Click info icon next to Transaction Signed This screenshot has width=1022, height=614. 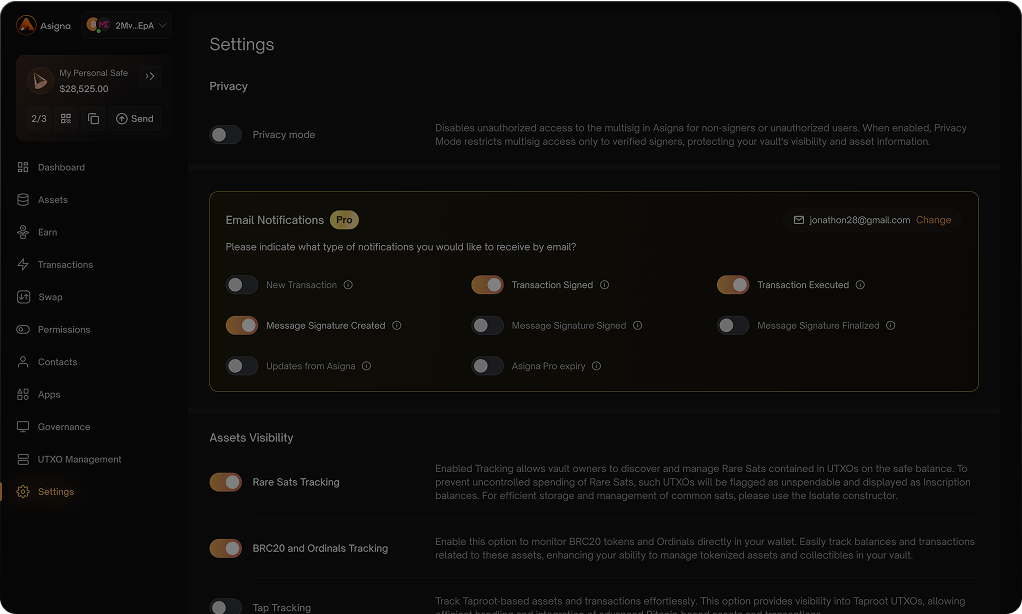coord(605,285)
